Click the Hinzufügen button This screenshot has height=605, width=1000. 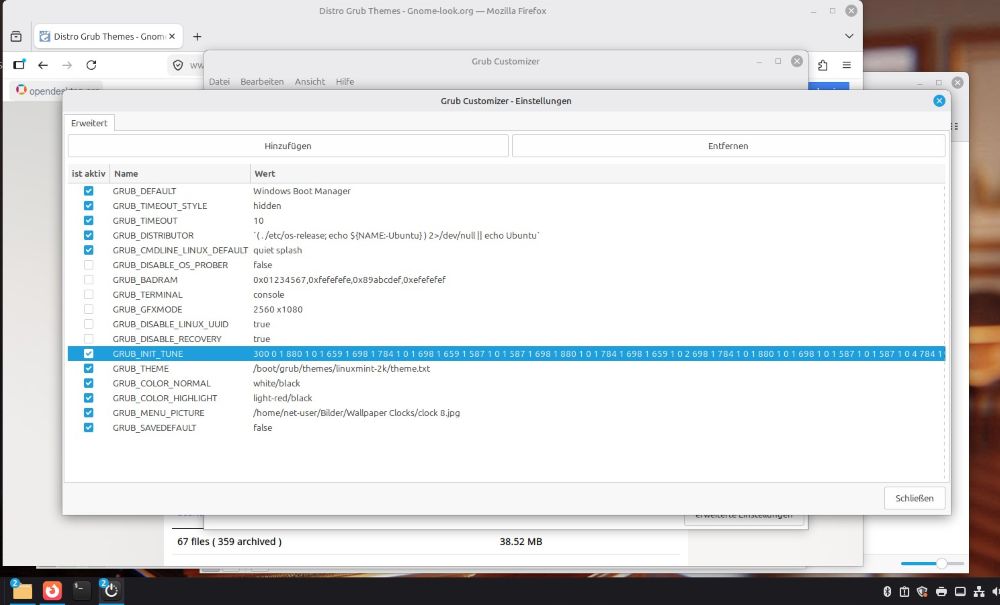tap(288, 146)
